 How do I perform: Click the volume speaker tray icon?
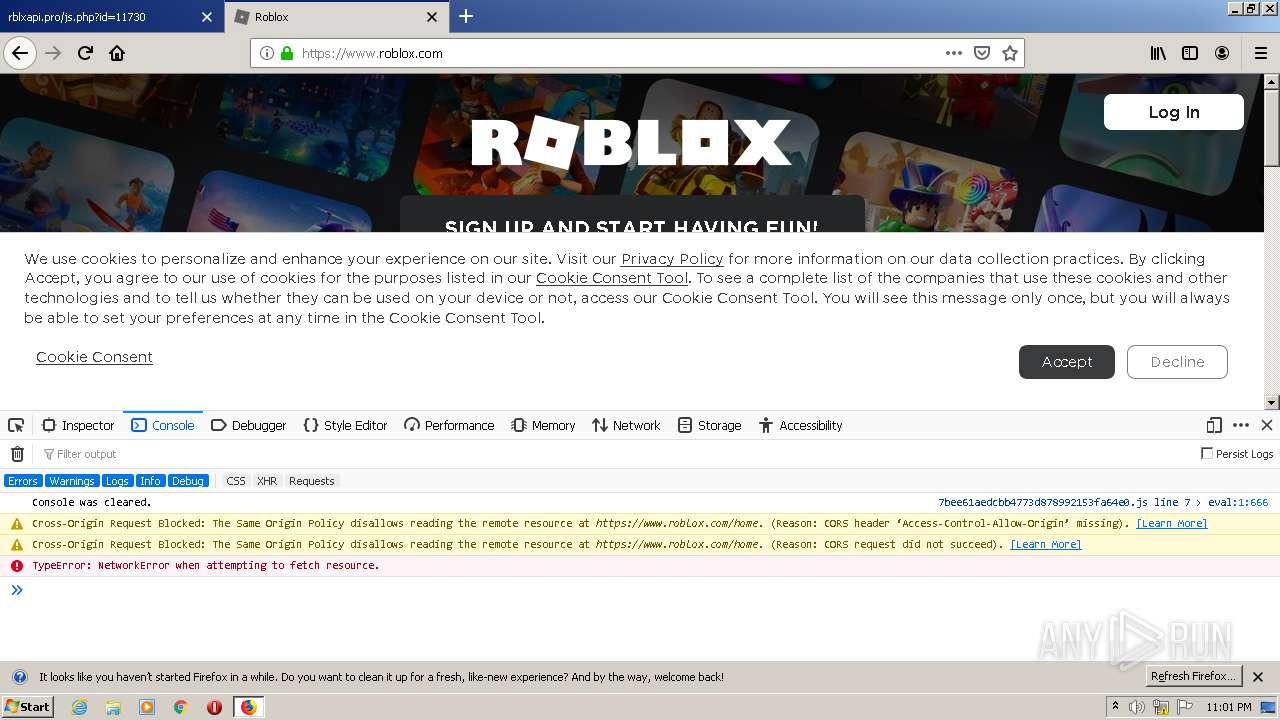(x=1137, y=707)
